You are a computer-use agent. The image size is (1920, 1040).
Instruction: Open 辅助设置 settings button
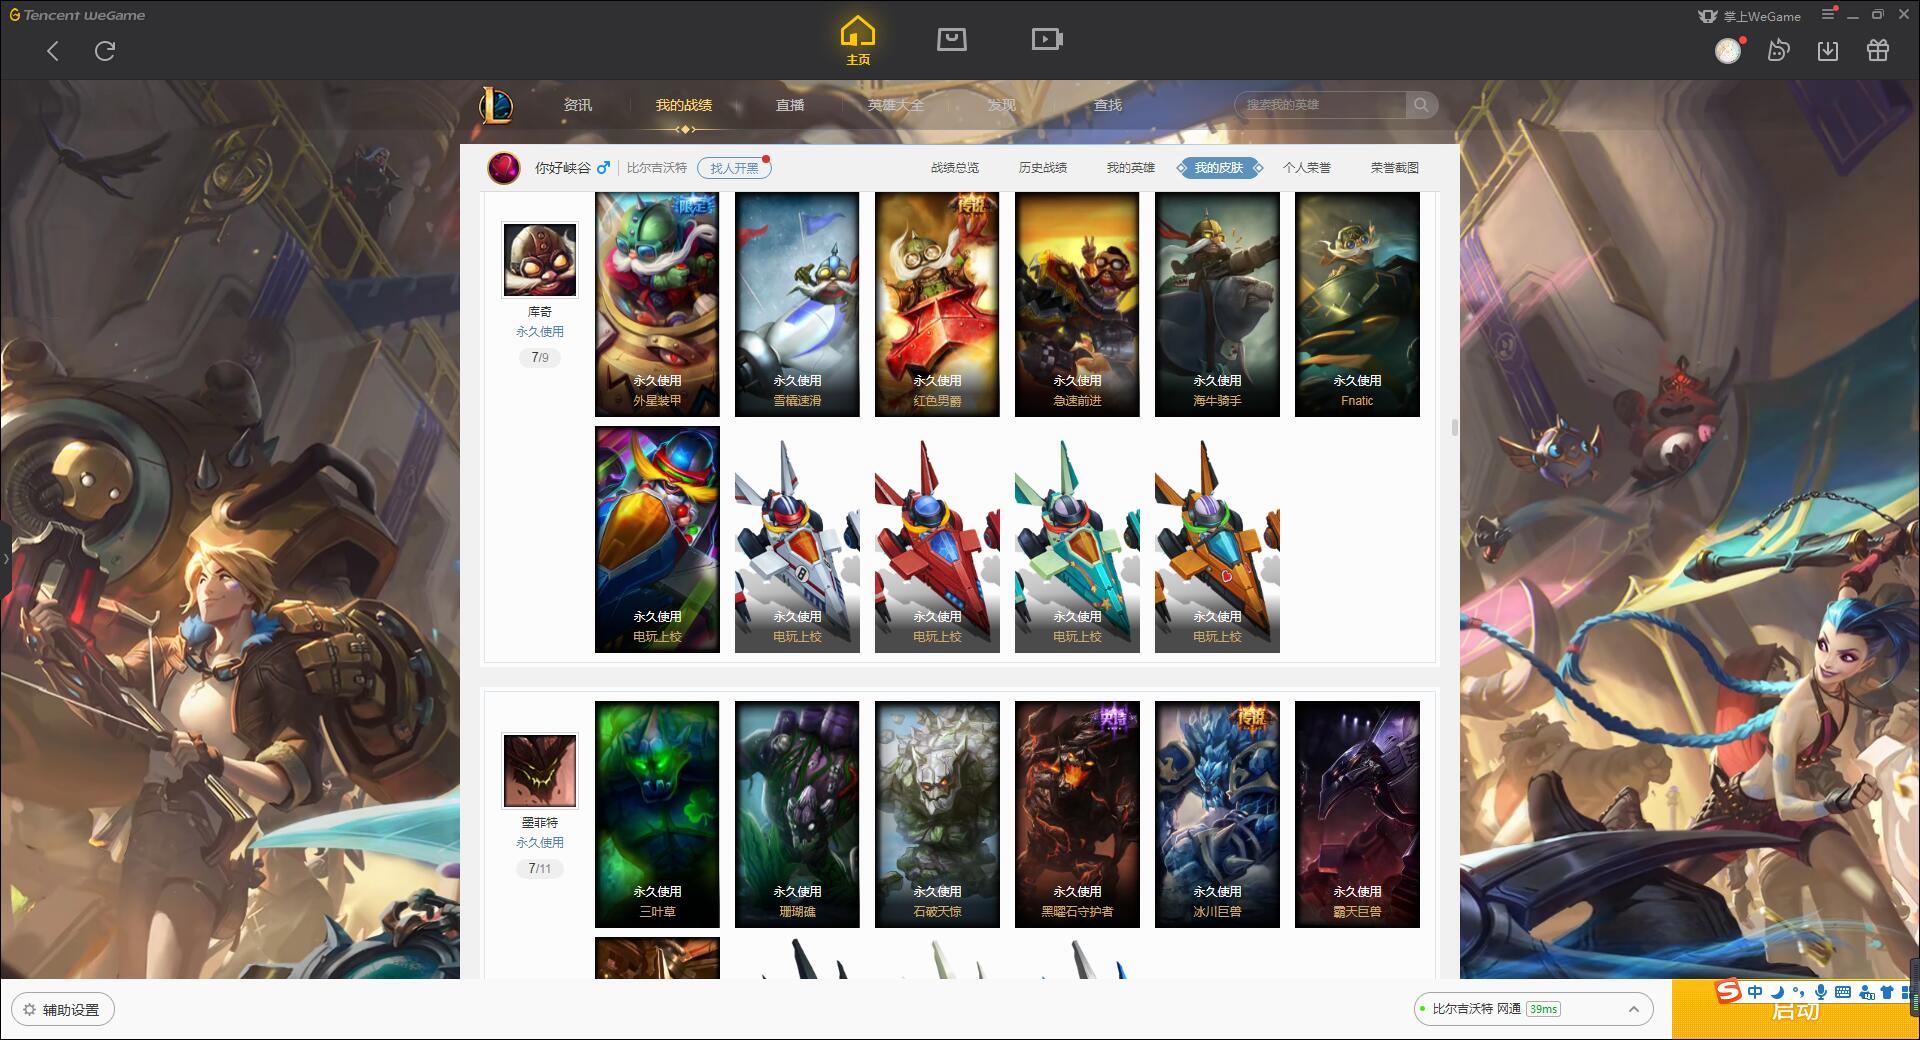(62, 1010)
